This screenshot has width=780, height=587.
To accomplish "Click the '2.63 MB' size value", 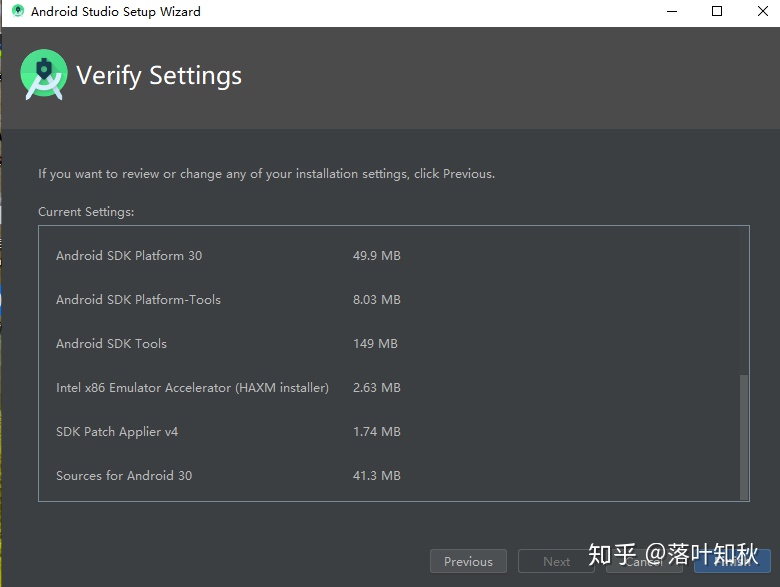I will coord(377,388).
